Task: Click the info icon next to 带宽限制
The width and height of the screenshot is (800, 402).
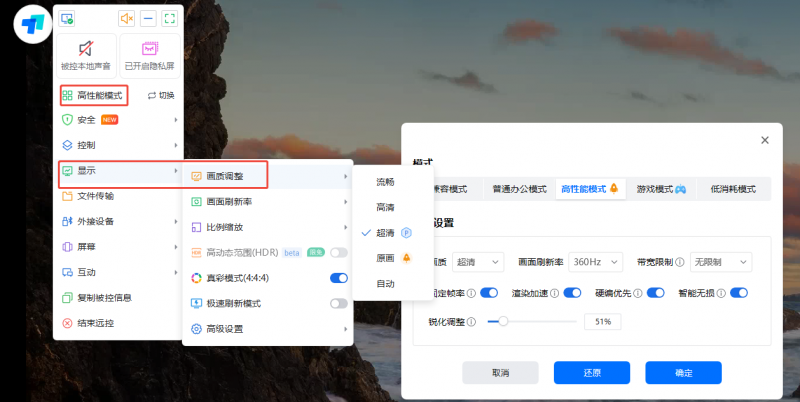Action: click(x=680, y=262)
